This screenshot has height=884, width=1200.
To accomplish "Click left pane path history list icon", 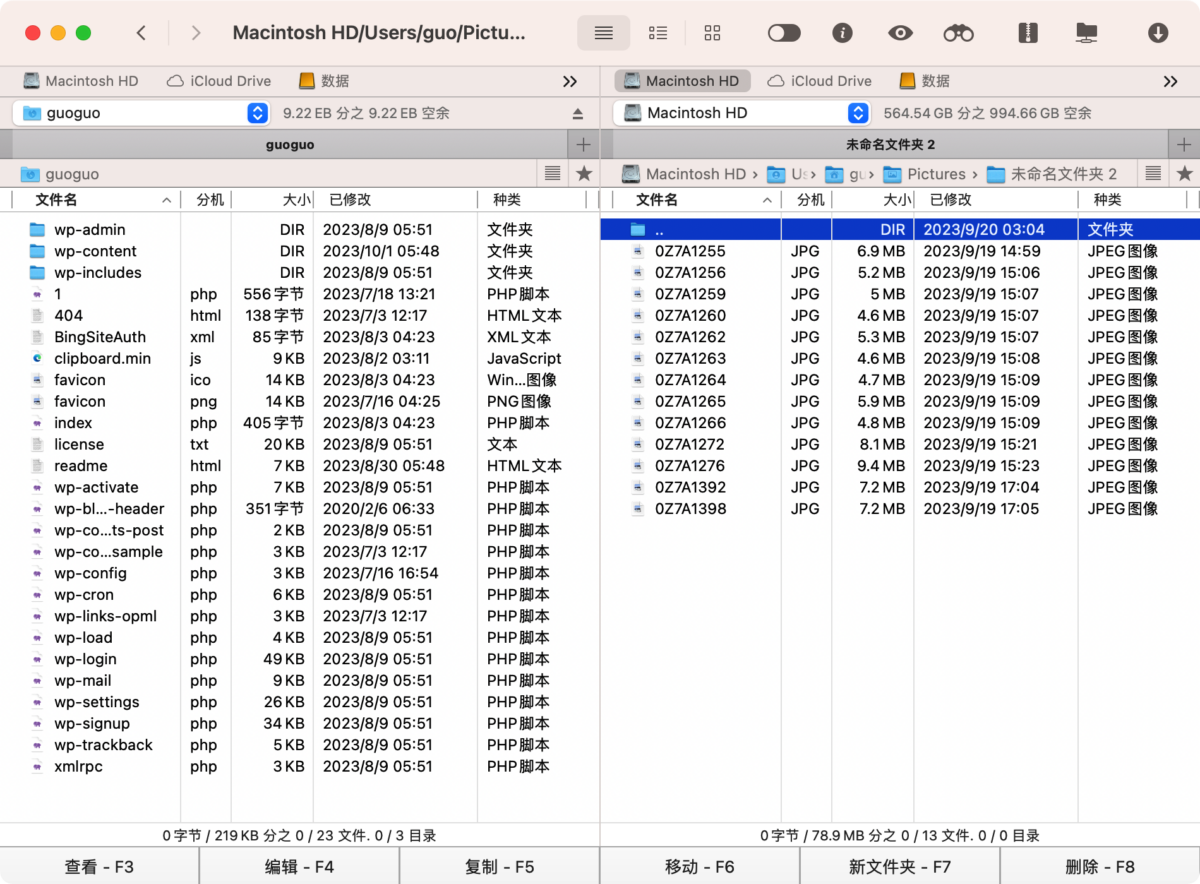I will click(x=553, y=174).
